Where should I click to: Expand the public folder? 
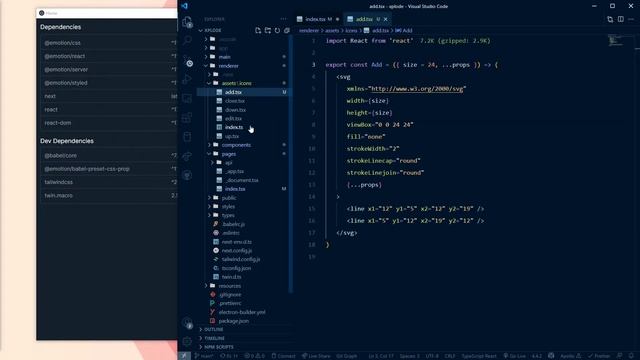[229, 198]
